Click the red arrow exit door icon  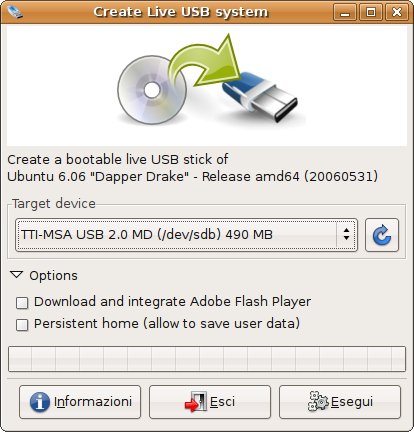196,402
